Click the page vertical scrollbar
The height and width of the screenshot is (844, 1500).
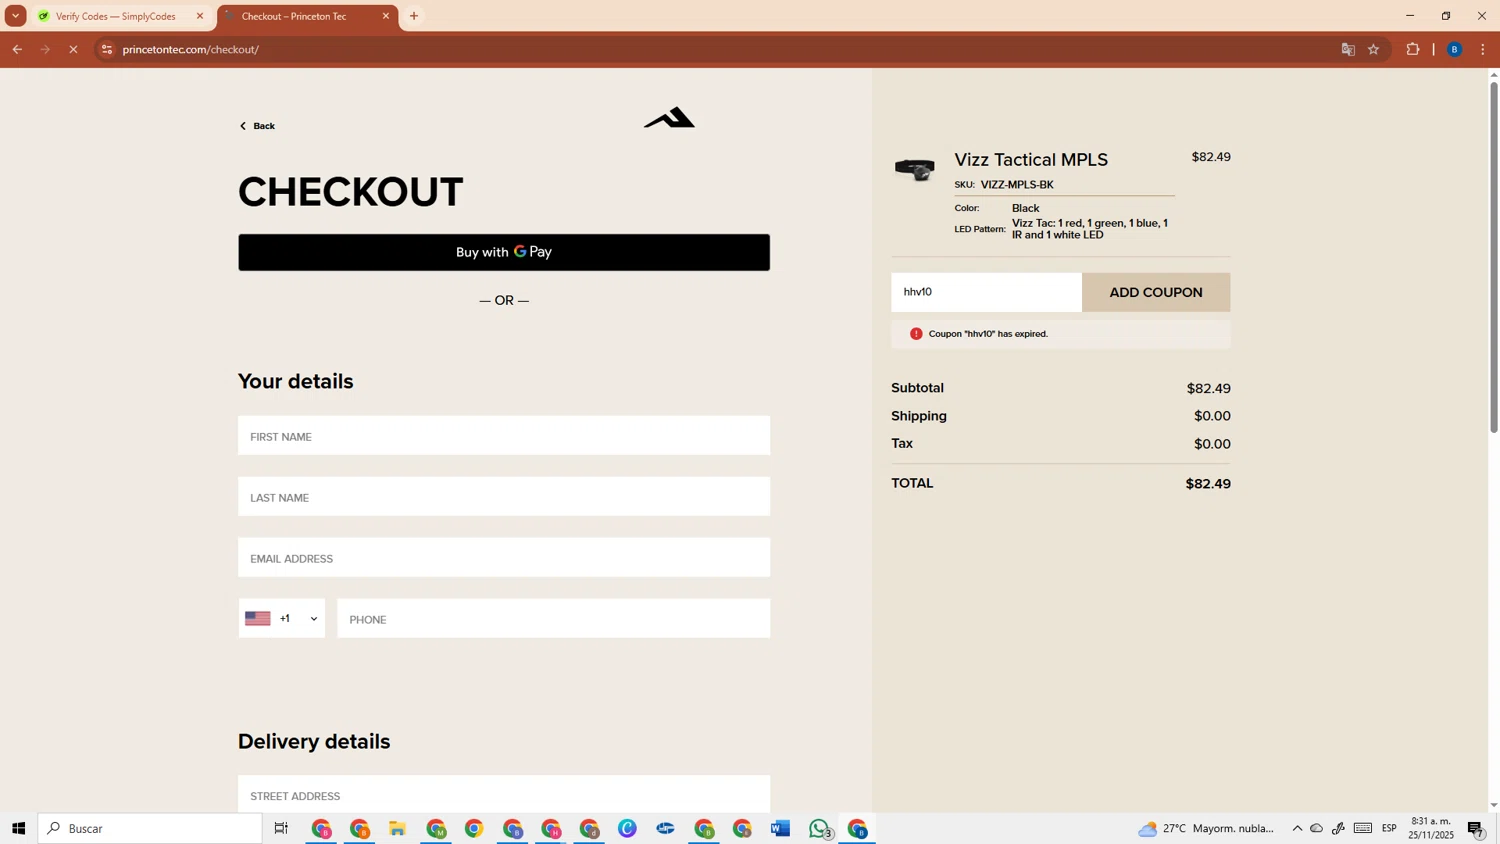[x=1494, y=258]
